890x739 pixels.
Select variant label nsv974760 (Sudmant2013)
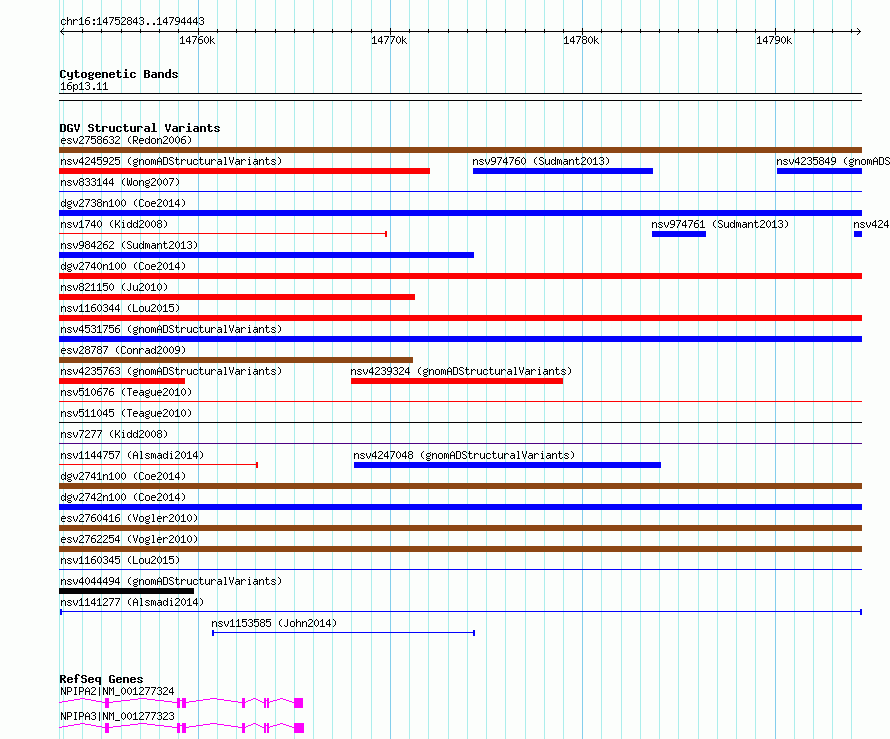point(541,161)
